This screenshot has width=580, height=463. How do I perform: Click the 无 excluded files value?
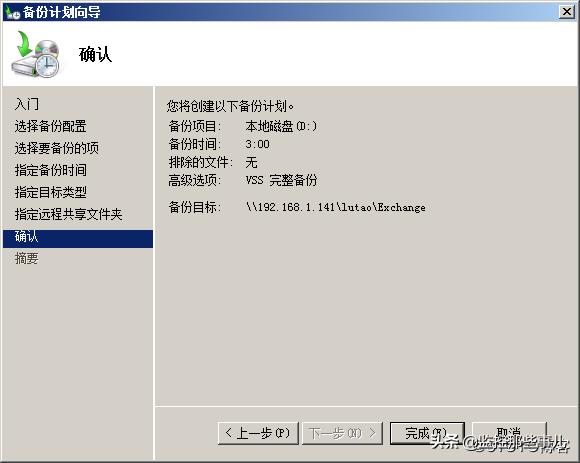251,162
